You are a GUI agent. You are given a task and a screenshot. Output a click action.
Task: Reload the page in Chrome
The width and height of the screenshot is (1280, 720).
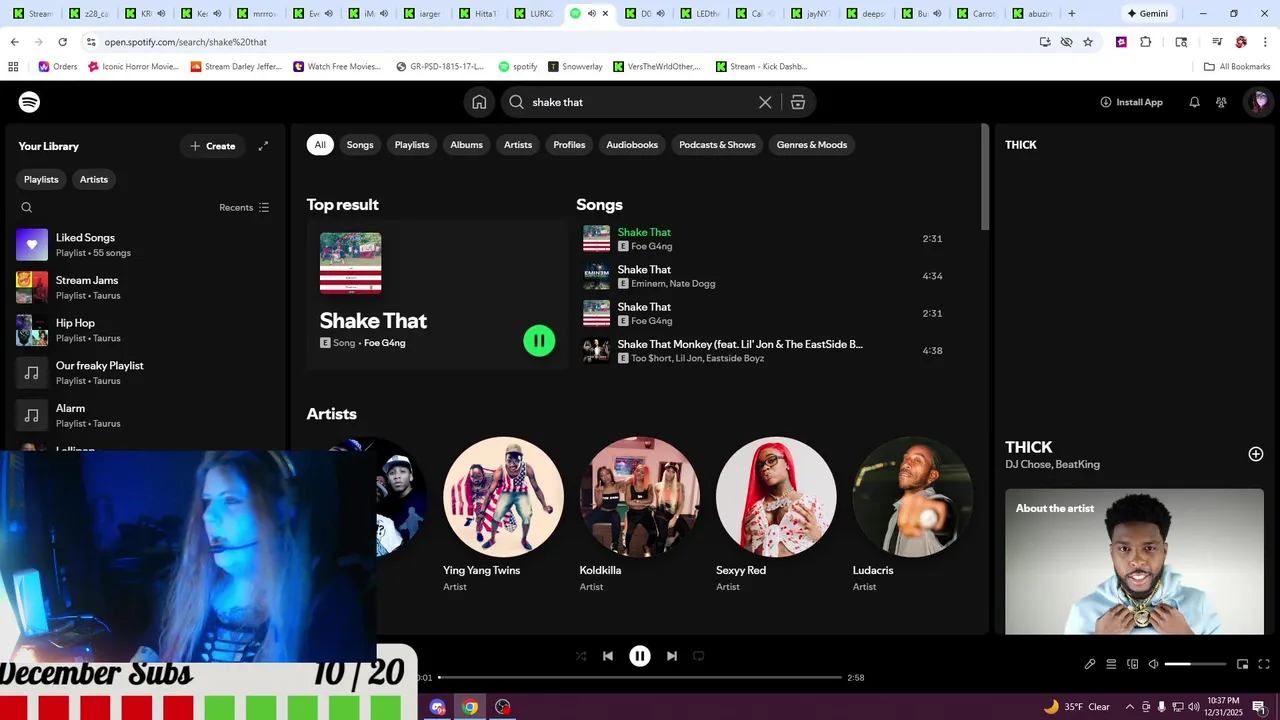[x=62, y=42]
